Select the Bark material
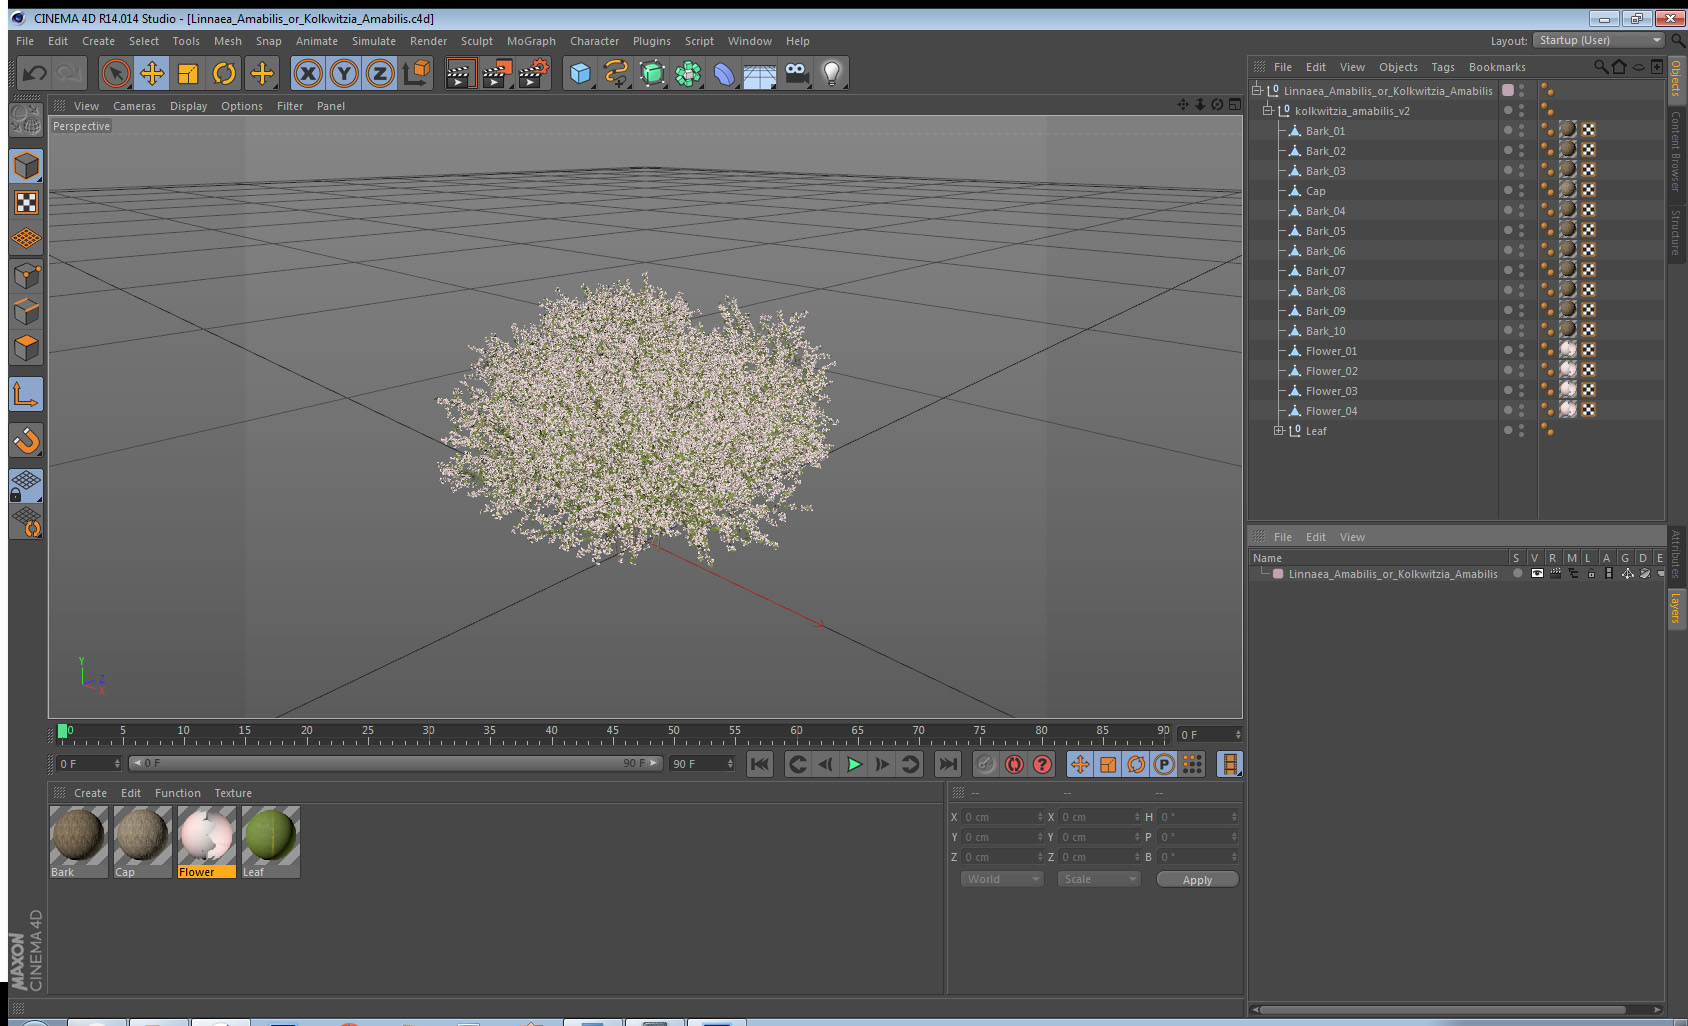Viewport: 1688px width, 1026px height. [78, 842]
